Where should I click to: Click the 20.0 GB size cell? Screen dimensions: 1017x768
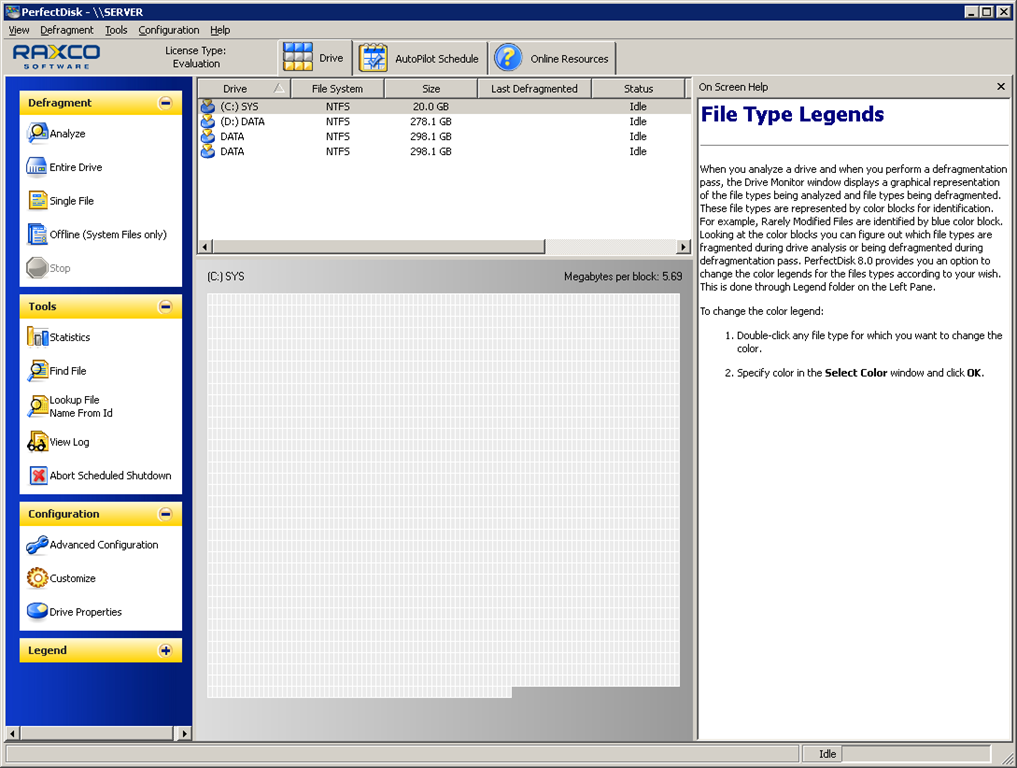pos(431,106)
